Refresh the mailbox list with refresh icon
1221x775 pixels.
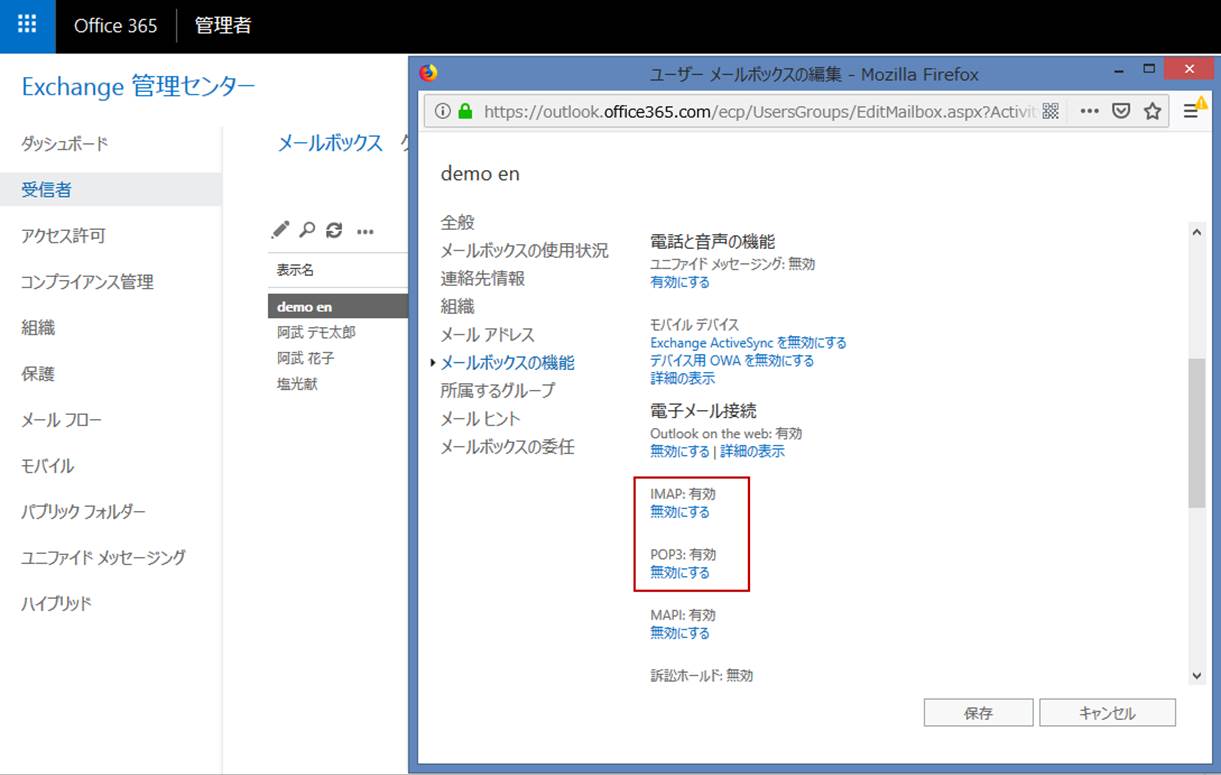334,230
